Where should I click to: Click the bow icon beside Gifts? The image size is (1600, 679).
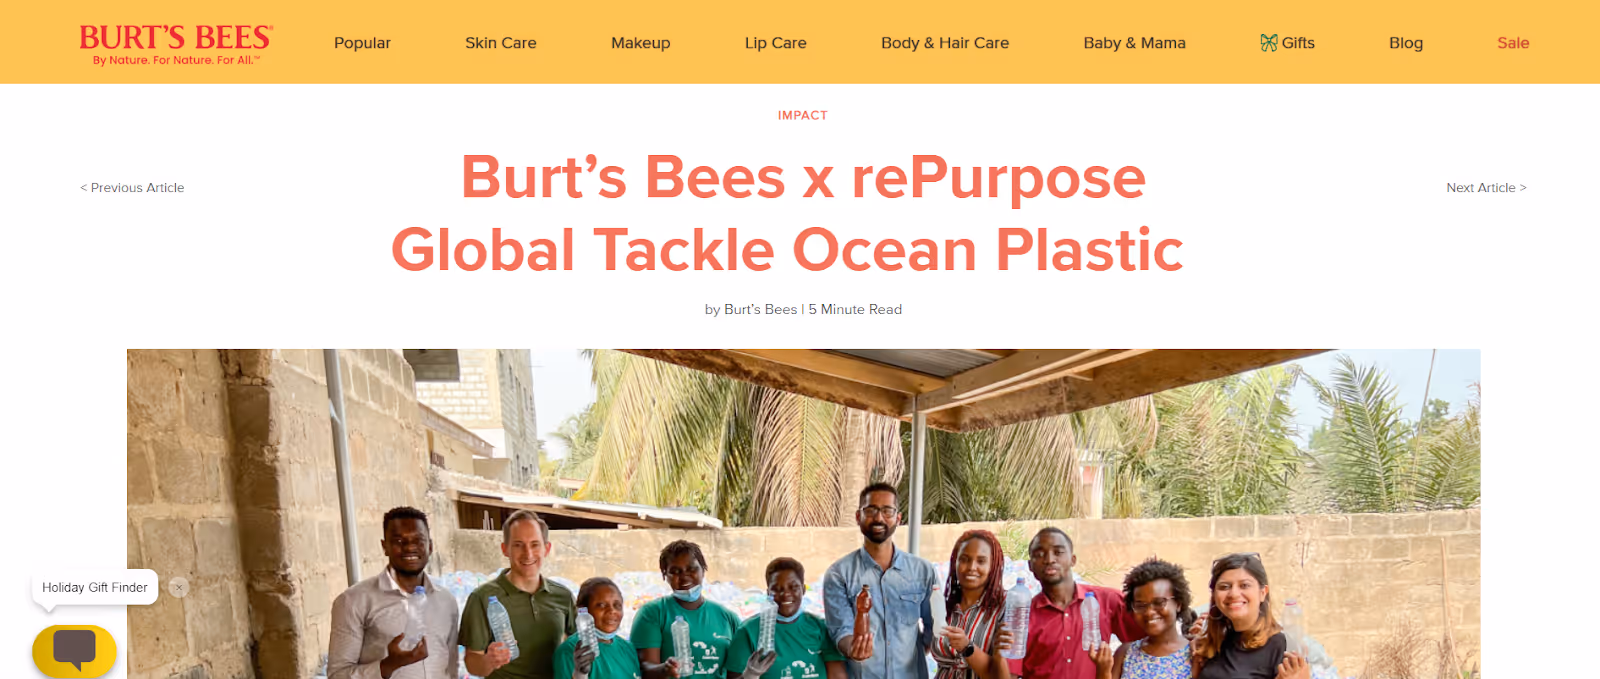click(1268, 43)
